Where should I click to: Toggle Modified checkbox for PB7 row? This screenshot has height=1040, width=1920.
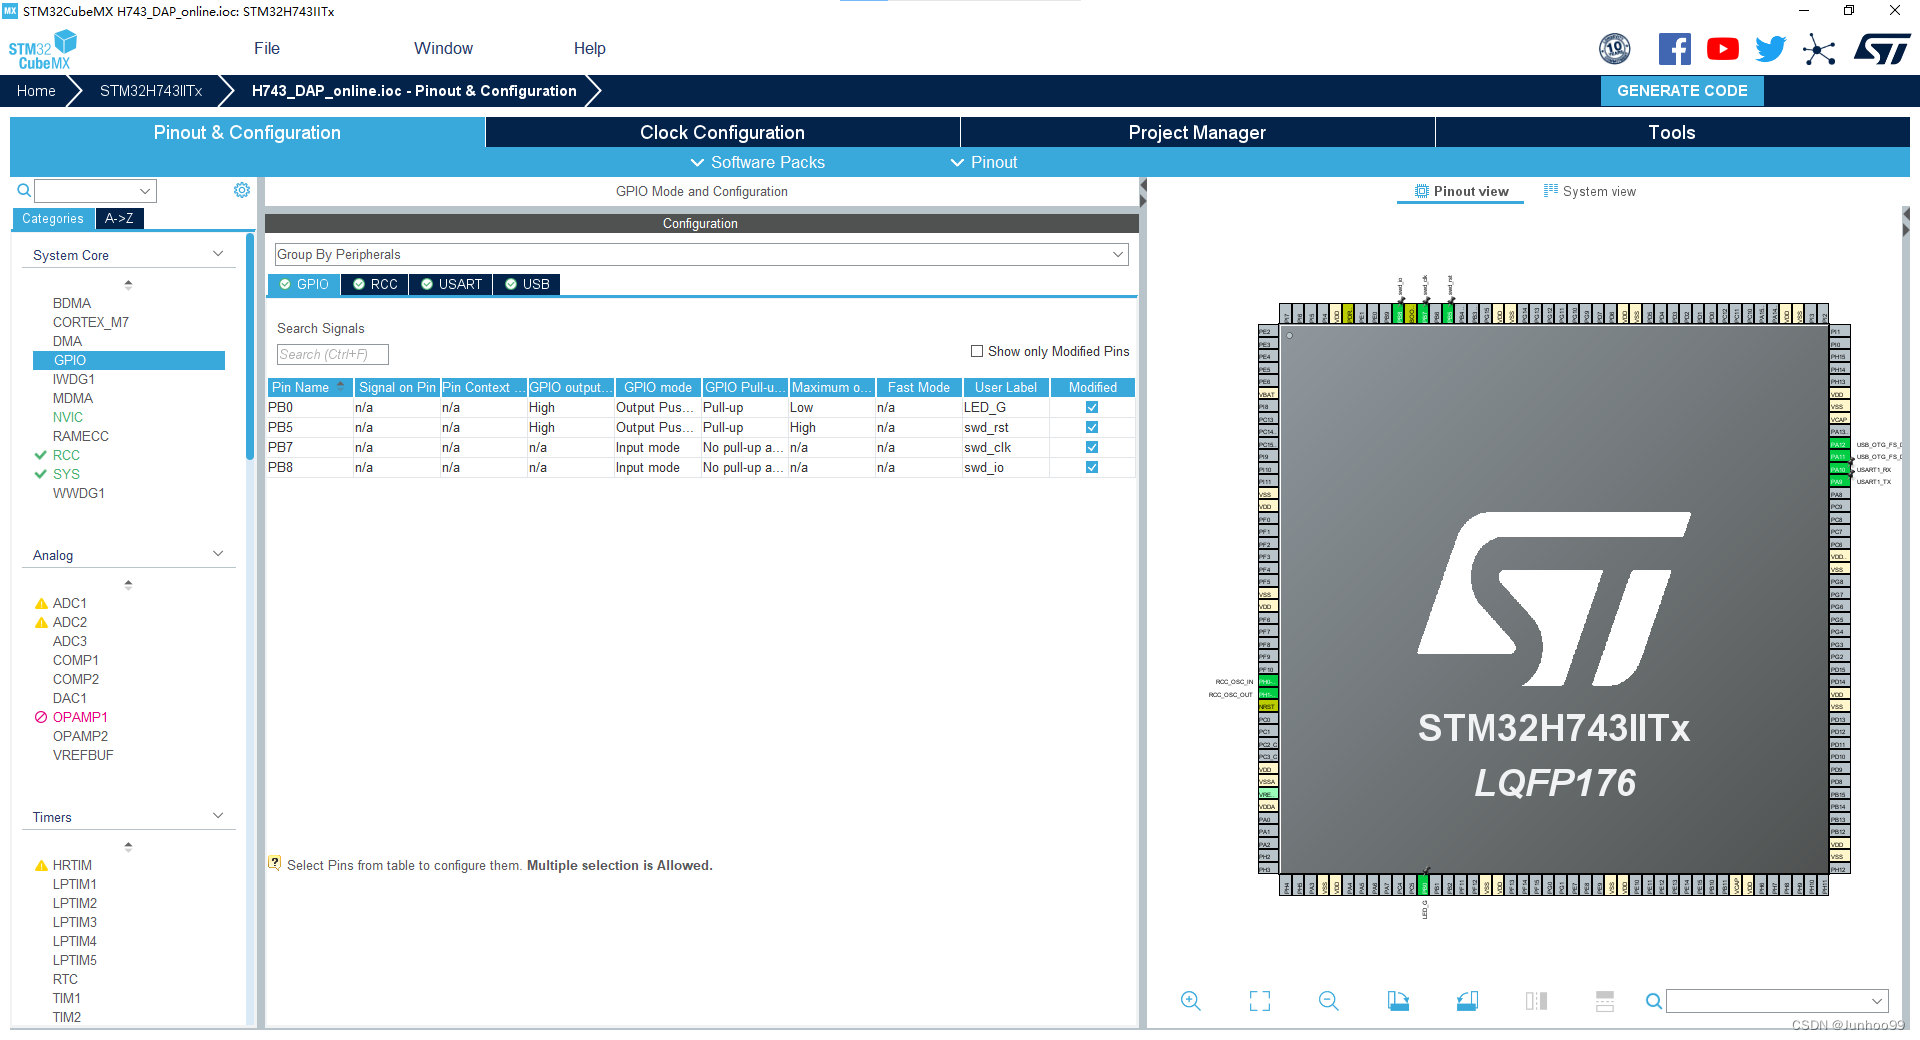click(x=1092, y=447)
